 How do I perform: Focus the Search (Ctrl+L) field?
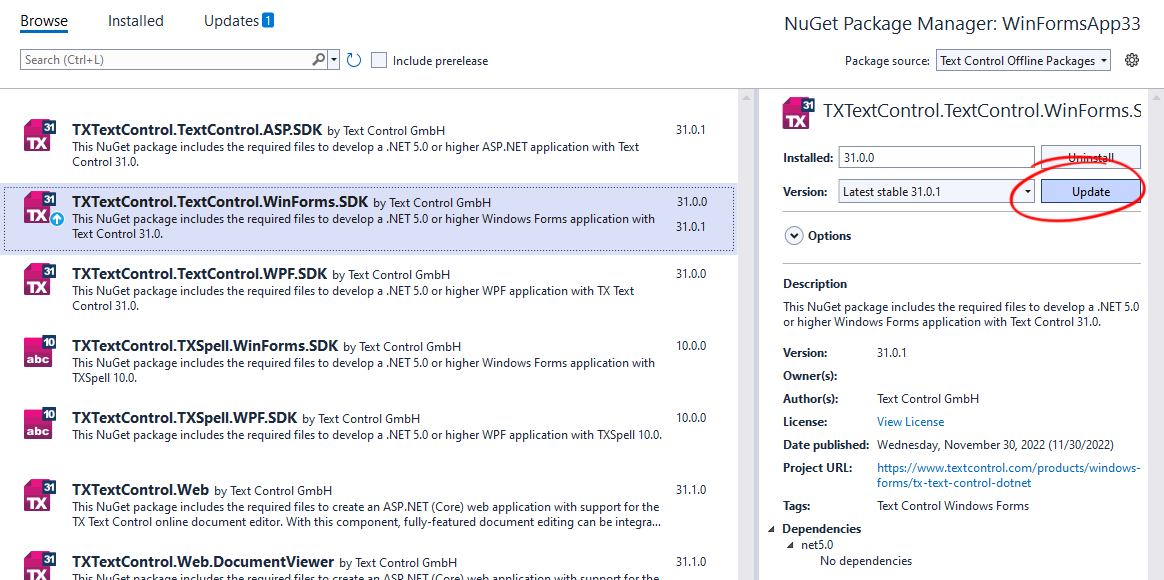[166, 60]
